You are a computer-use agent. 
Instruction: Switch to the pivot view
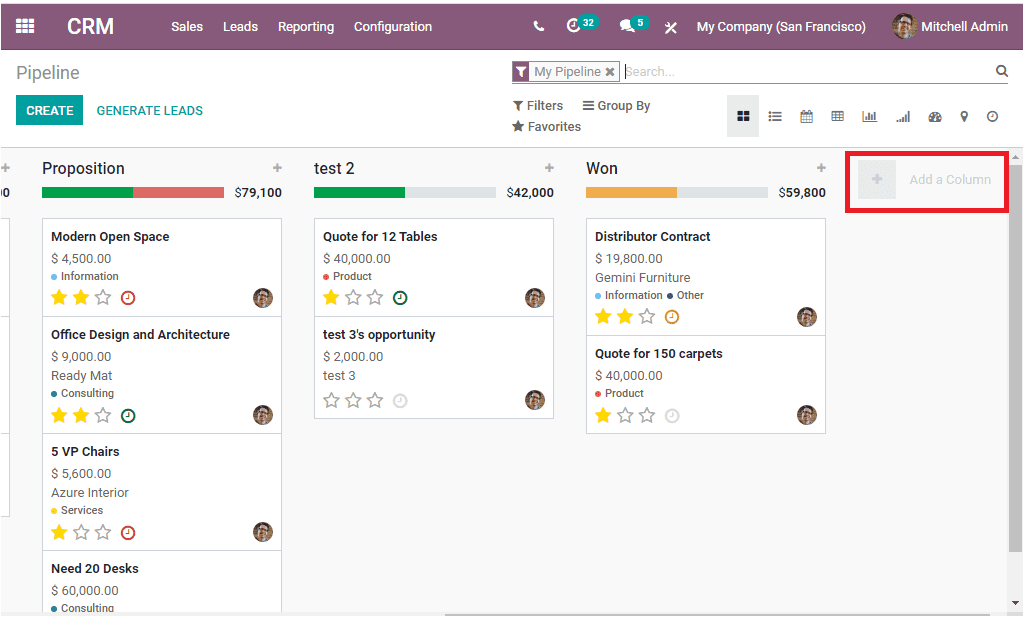tap(838, 116)
